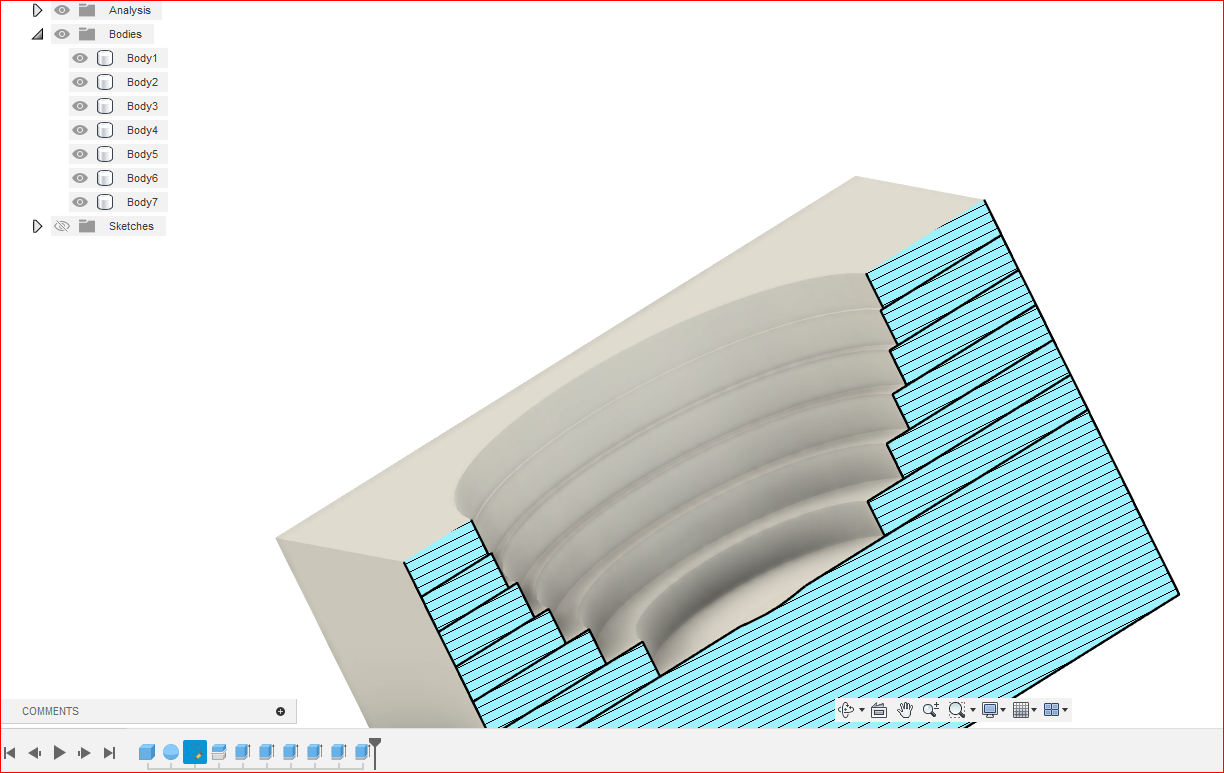Select Body1 in the browser
This screenshot has width=1224, height=773.
pyautogui.click(x=141, y=57)
